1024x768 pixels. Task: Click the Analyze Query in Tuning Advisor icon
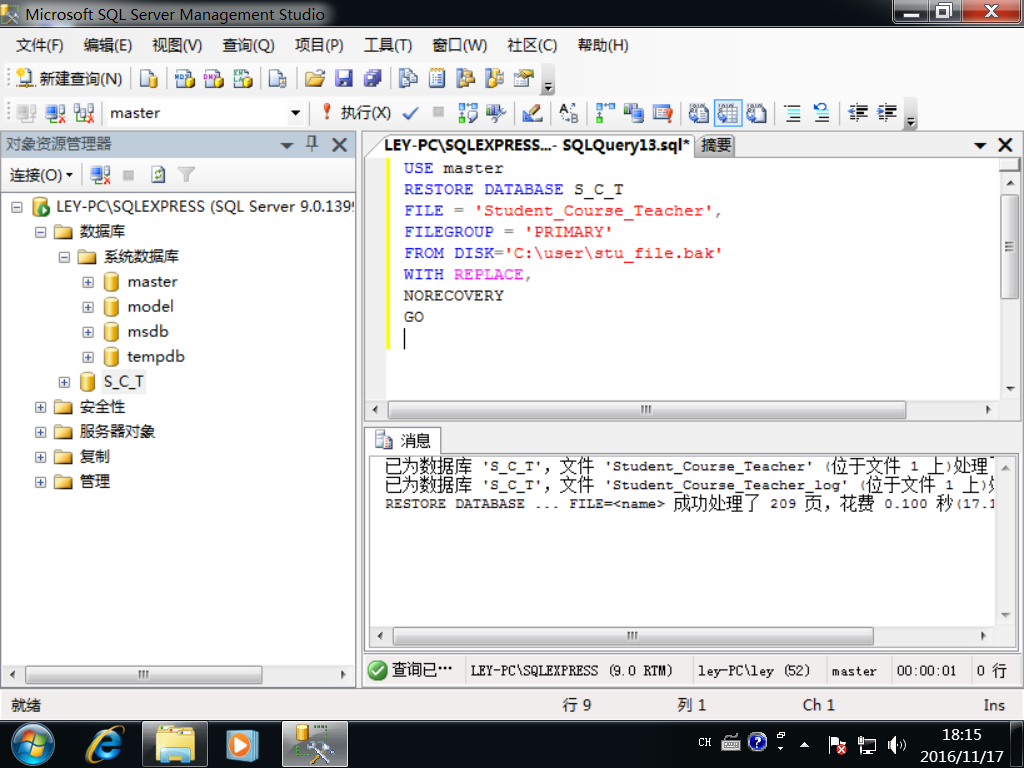pos(496,113)
